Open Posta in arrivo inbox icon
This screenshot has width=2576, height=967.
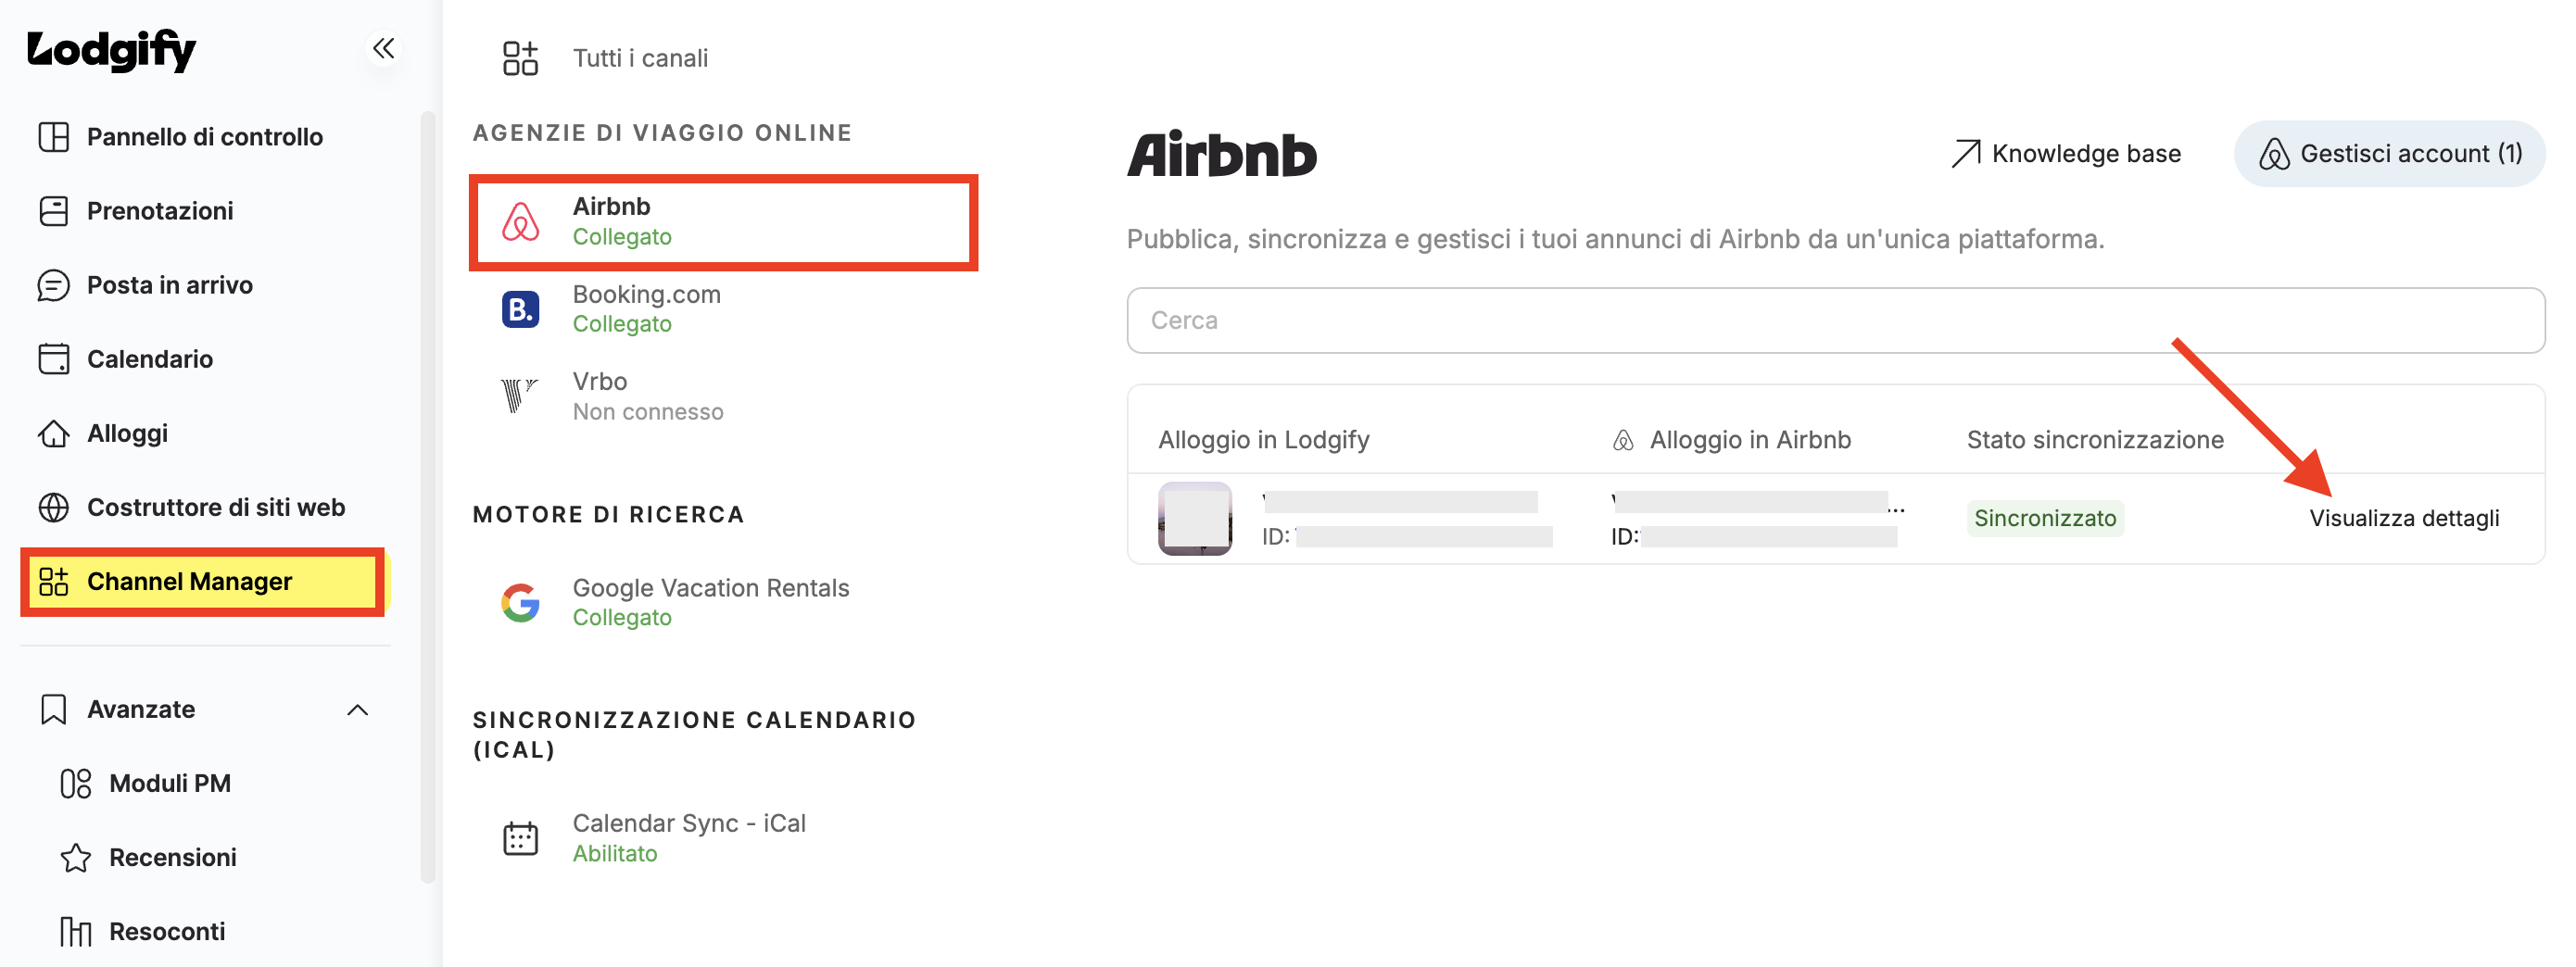54,285
